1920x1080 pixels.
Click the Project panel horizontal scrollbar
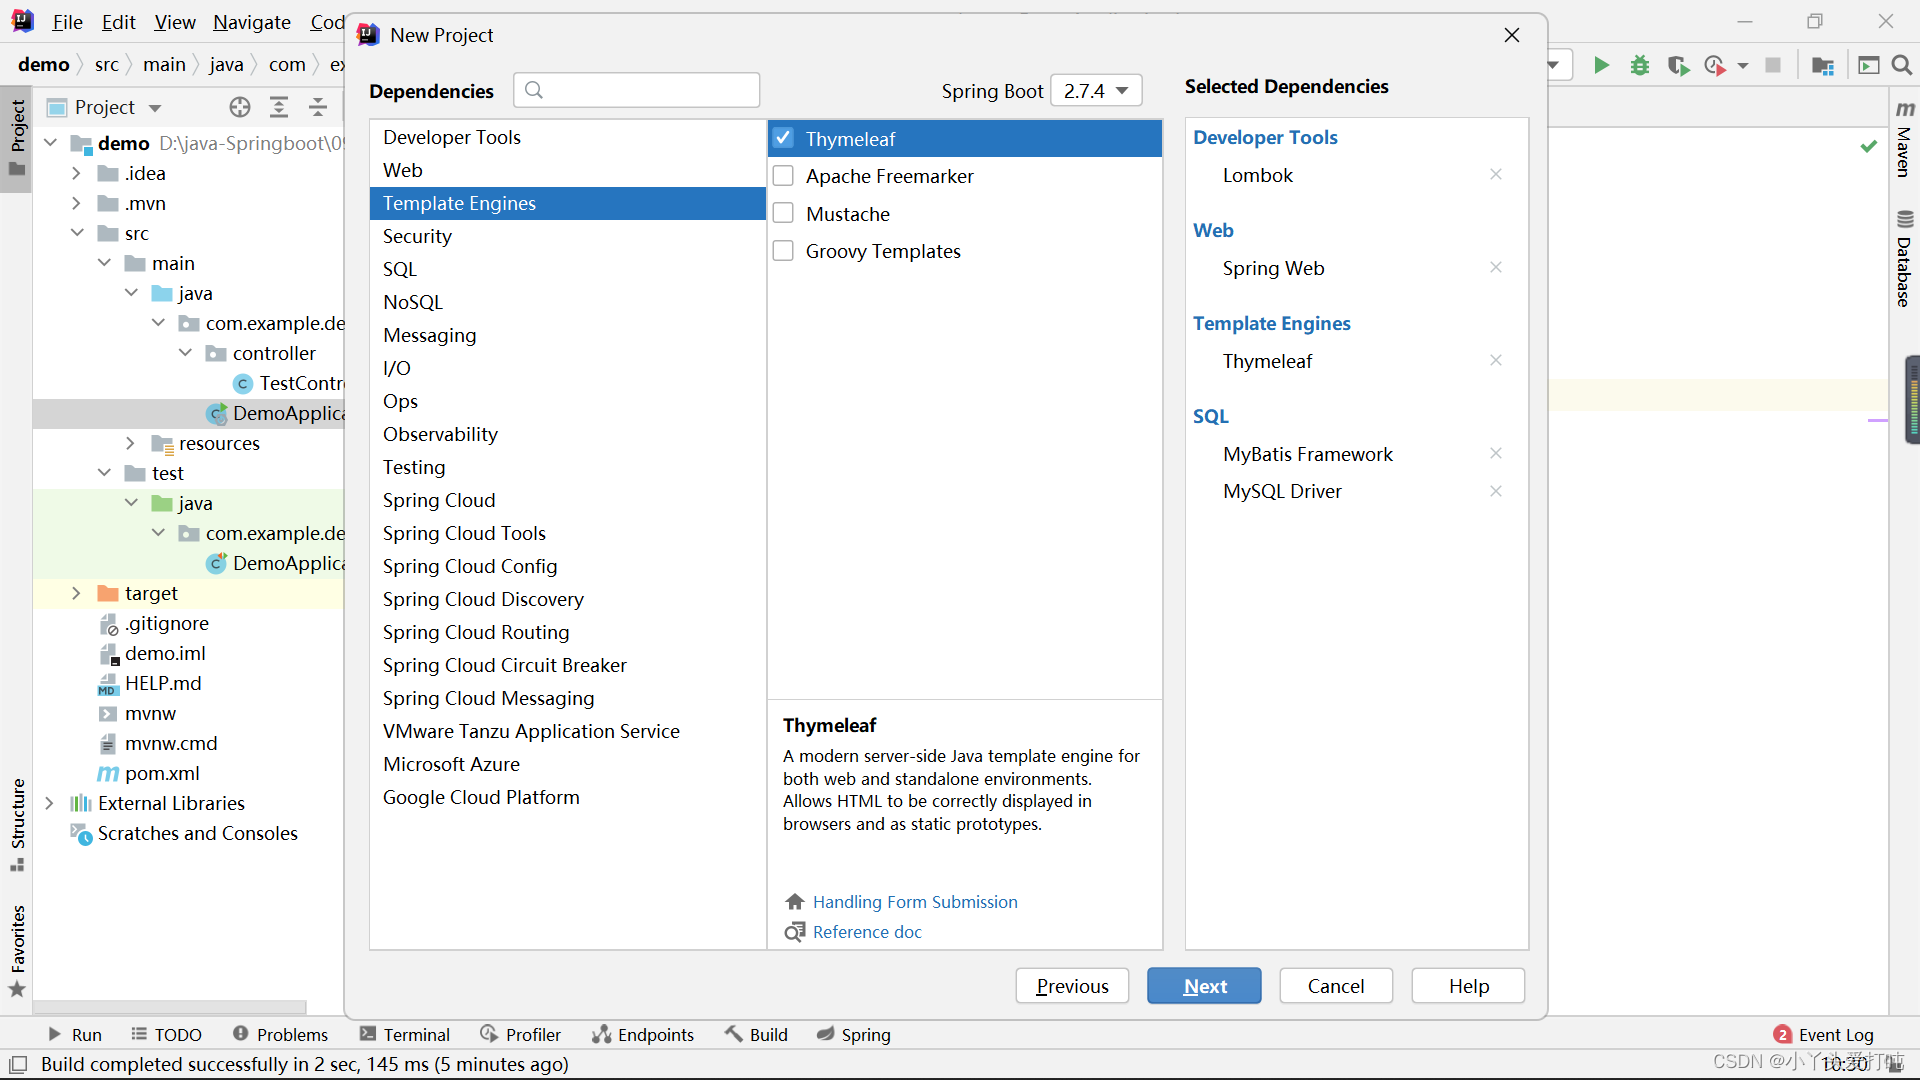[x=170, y=1007]
